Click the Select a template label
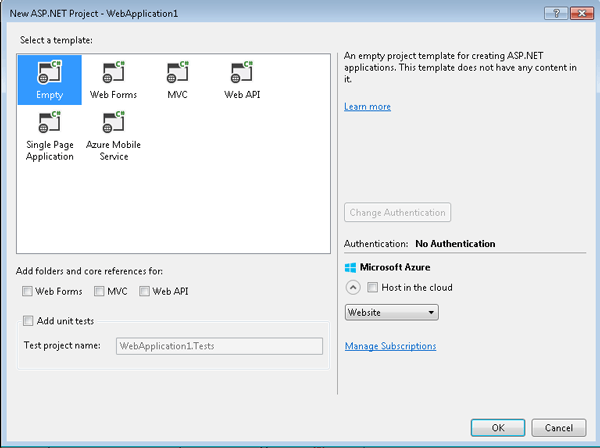Image resolution: width=600 pixels, height=448 pixels. pos(56,40)
